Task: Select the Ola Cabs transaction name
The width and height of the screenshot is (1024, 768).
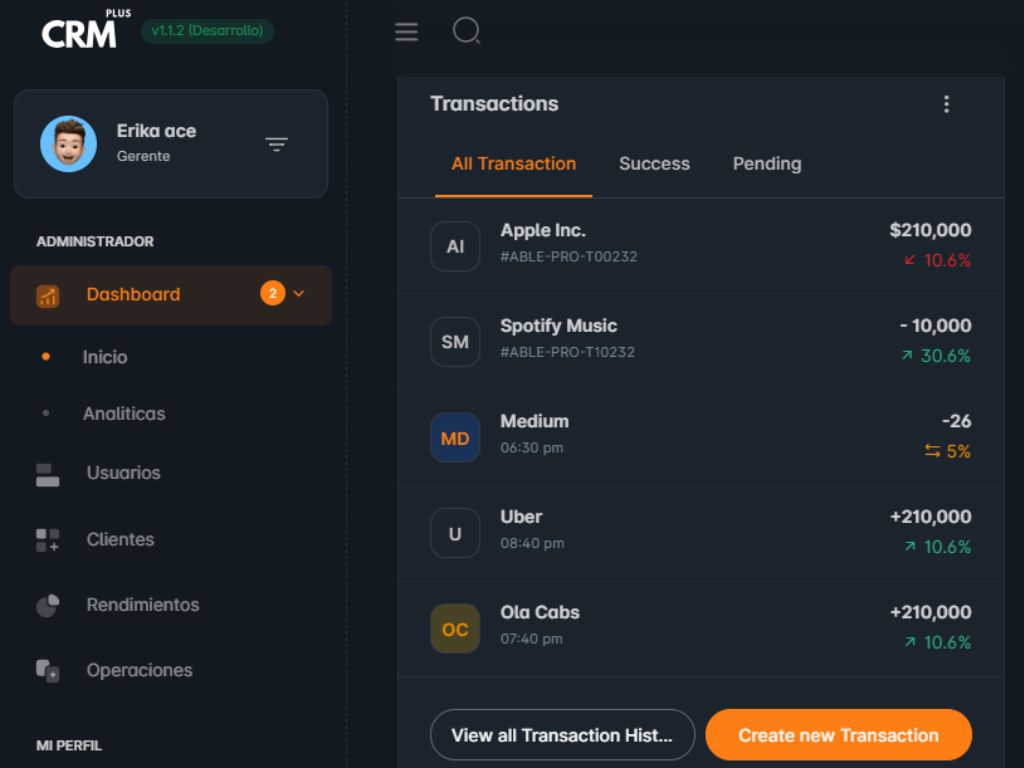Action: coord(539,612)
